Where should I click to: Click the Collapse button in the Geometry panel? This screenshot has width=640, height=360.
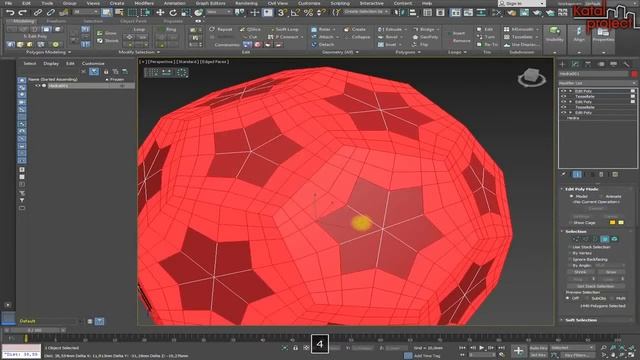pyautogui.click(x=357, y=37)
